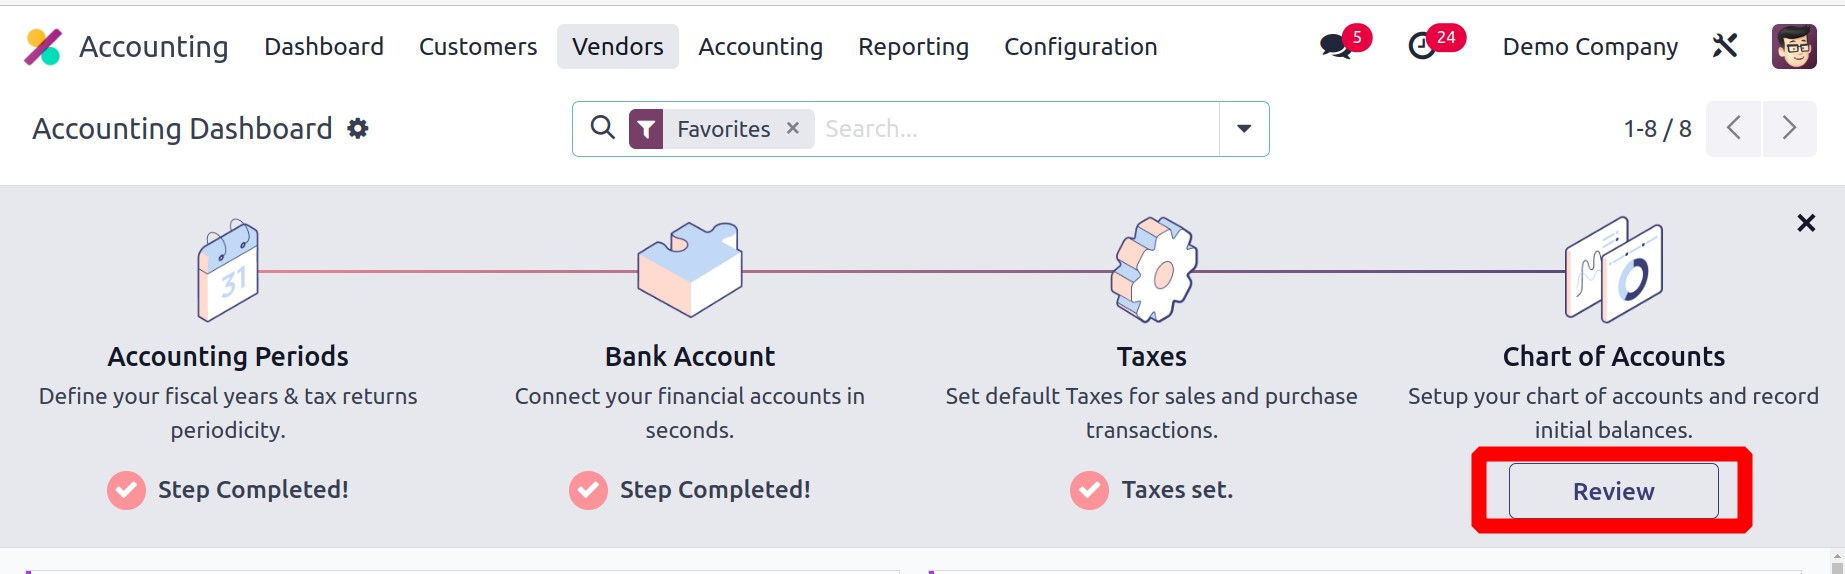Click the dashboard settings gear icon

click(x=358, y=128)
